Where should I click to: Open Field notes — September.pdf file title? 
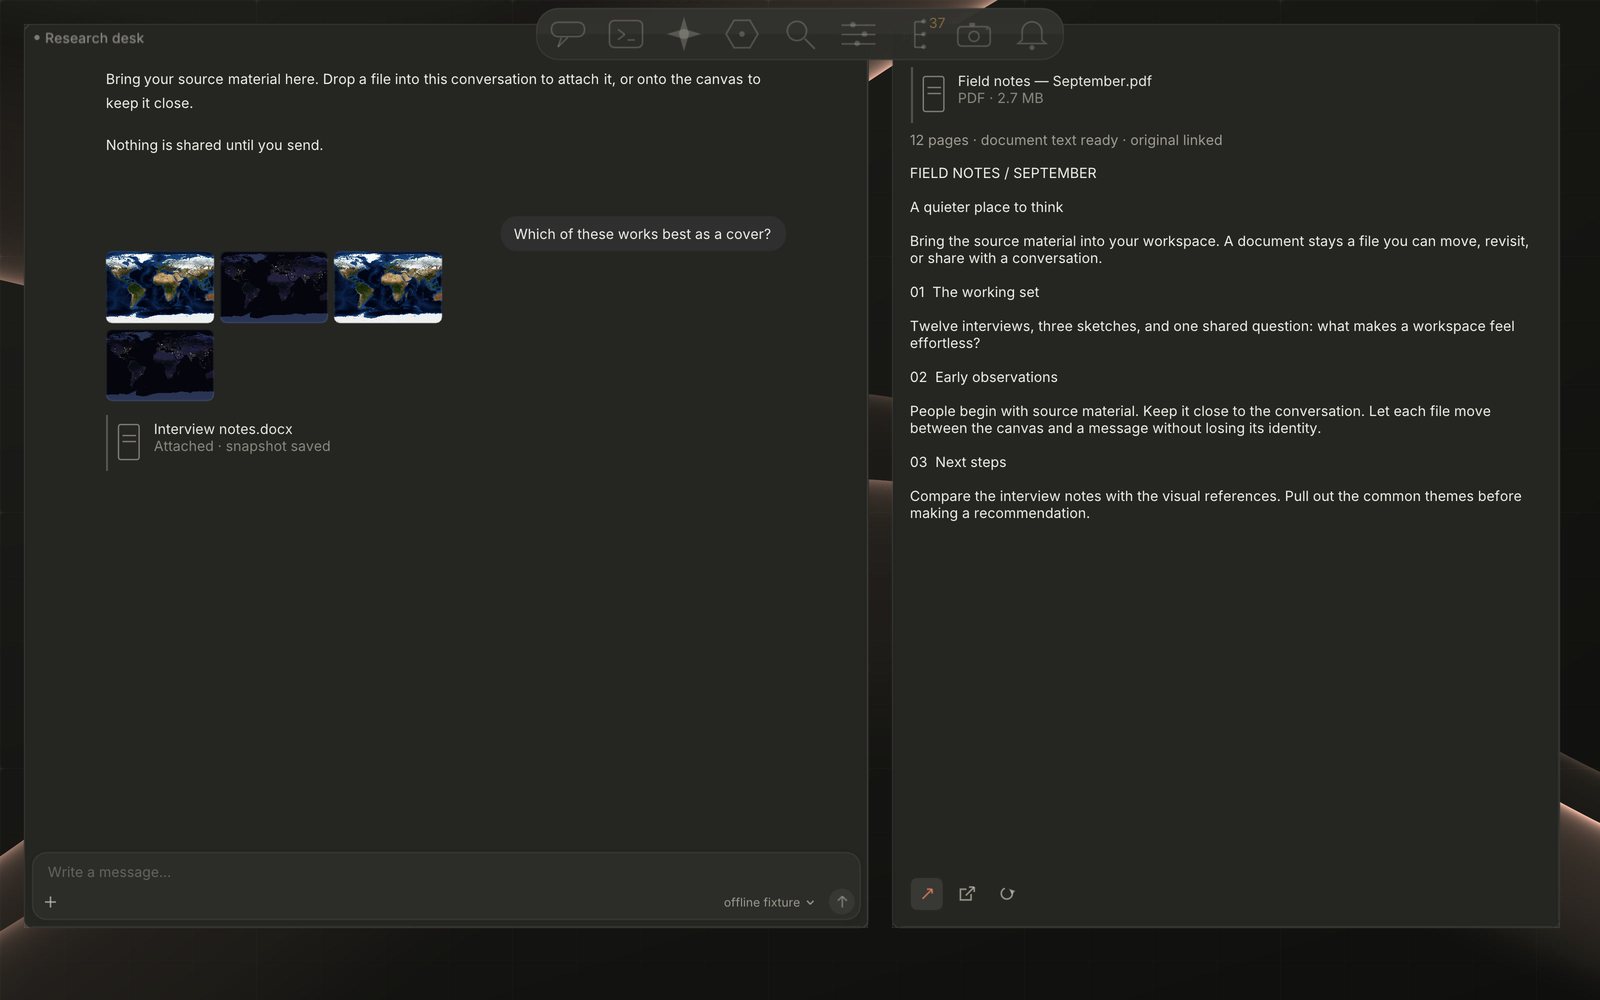[x=1055, y=81]
